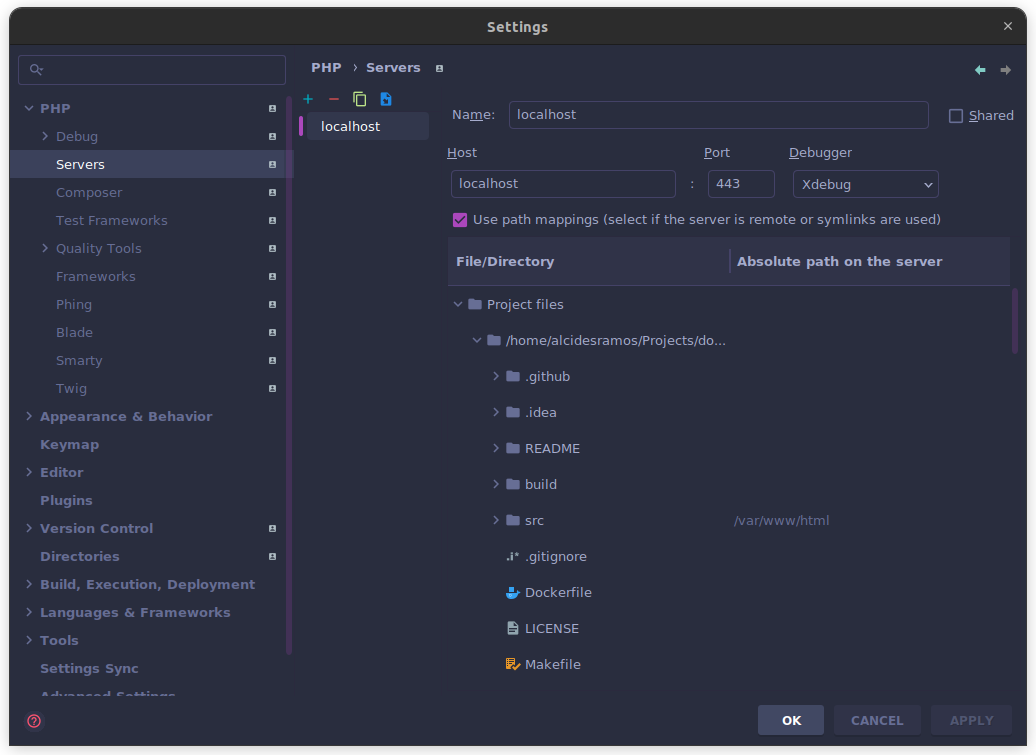Click the Makefile file icon
Screen dimensions: 1036x755
coord(513,665)
